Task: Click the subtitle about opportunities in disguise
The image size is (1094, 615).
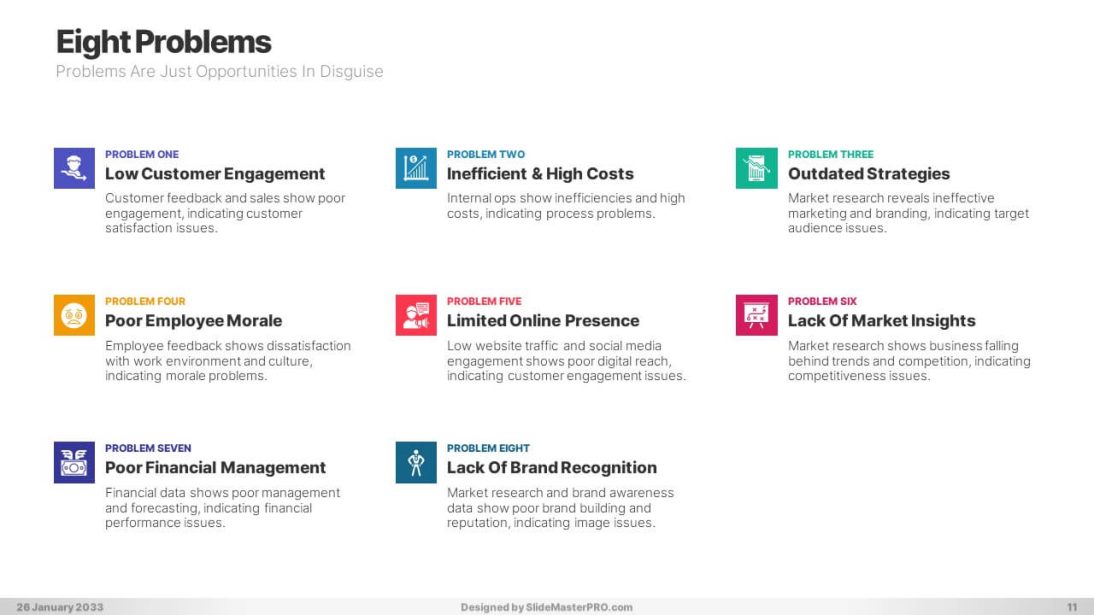Action: (219, 72)
